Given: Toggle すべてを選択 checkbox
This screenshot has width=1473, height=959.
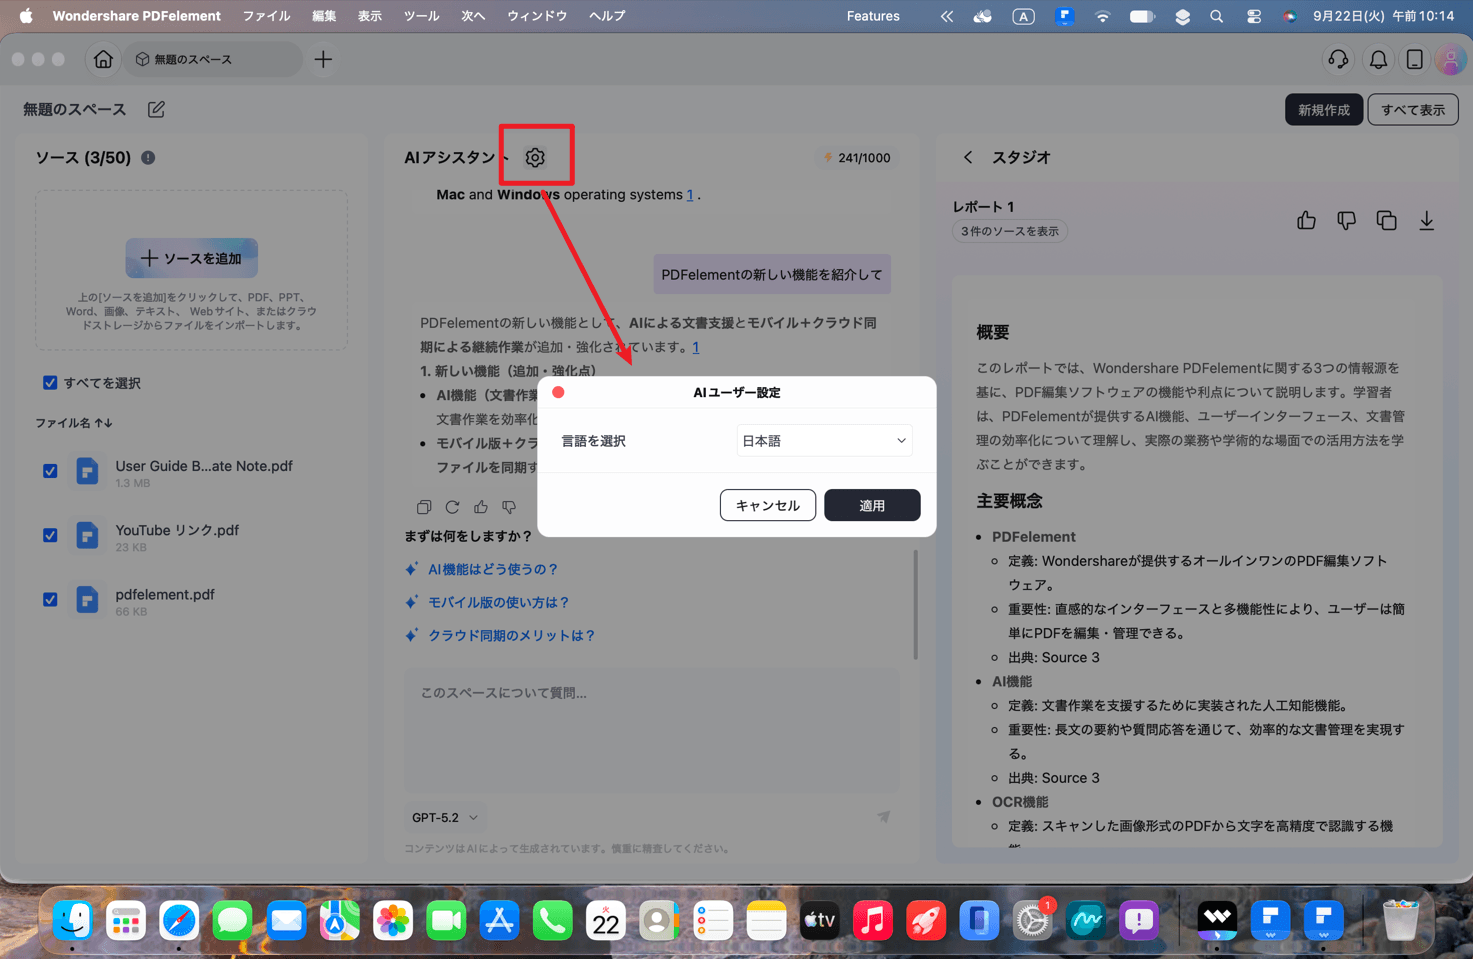Looking at the screenshot, I should (x=50, y=382).
